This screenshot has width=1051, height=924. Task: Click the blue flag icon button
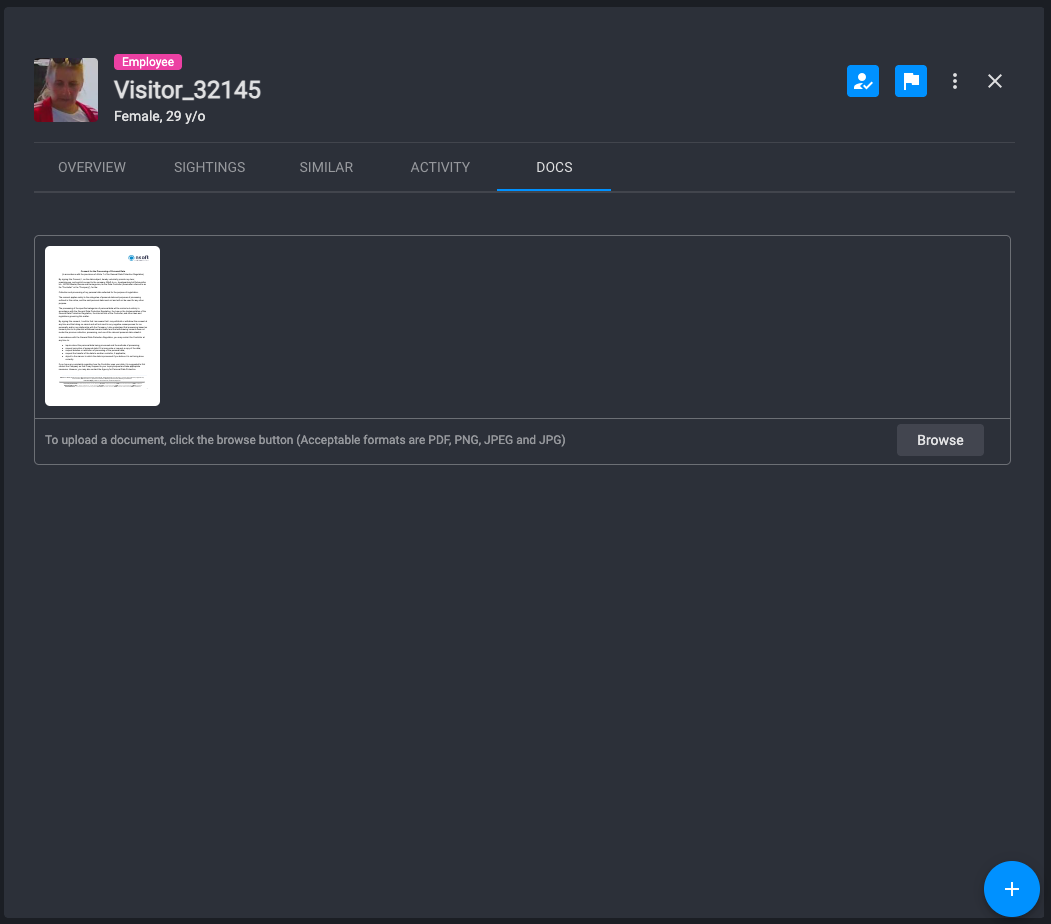pos(911,81)
